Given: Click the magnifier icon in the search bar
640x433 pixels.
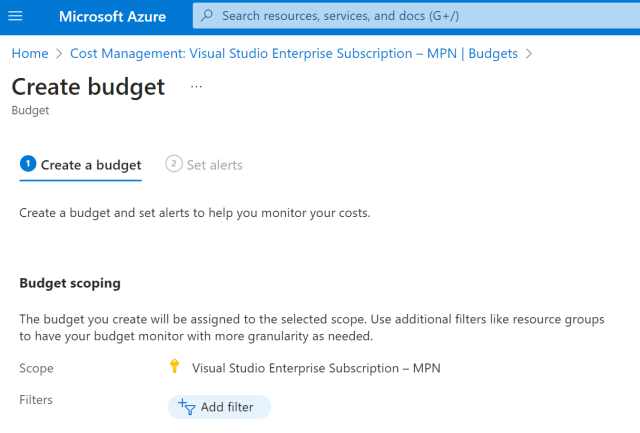Looking at the screenshot, I should coord(207,16).
